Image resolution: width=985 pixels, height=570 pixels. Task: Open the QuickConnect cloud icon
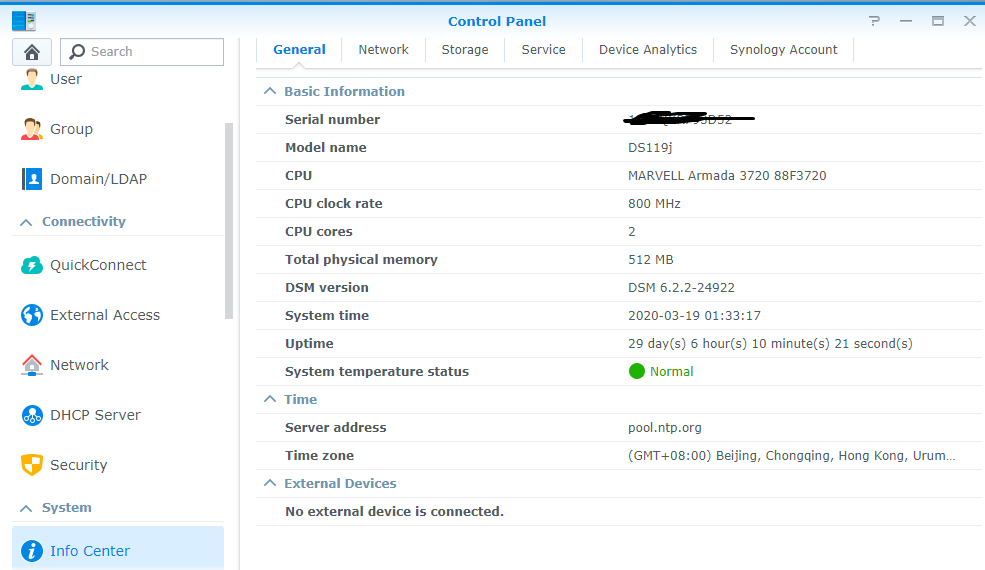pyautogui.click(x=31, y=265)
